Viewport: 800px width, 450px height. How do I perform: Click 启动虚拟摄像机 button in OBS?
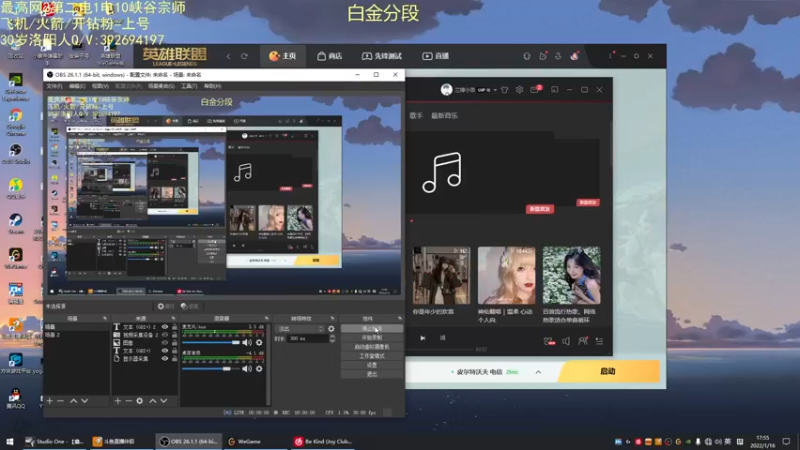[372, 347]
